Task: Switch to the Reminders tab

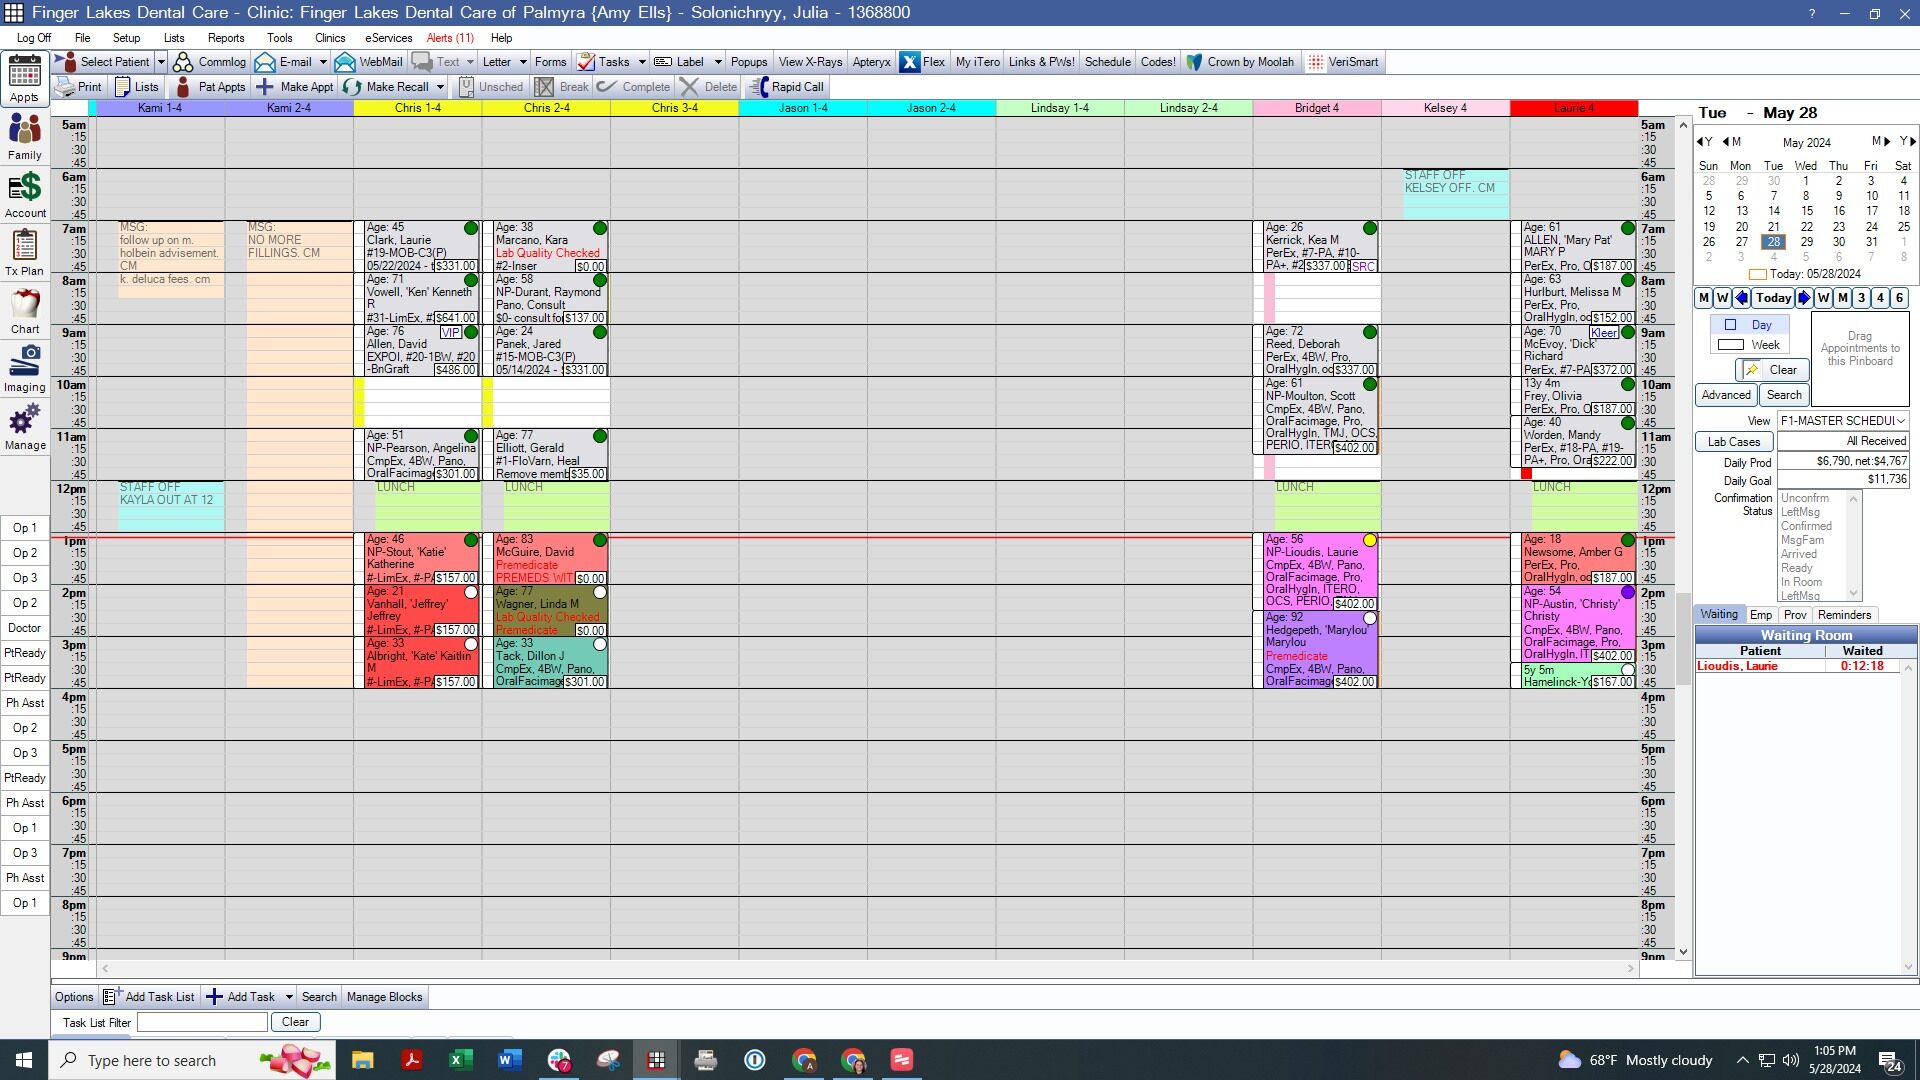Action: pyautogui.click(x=1844, y=615)
